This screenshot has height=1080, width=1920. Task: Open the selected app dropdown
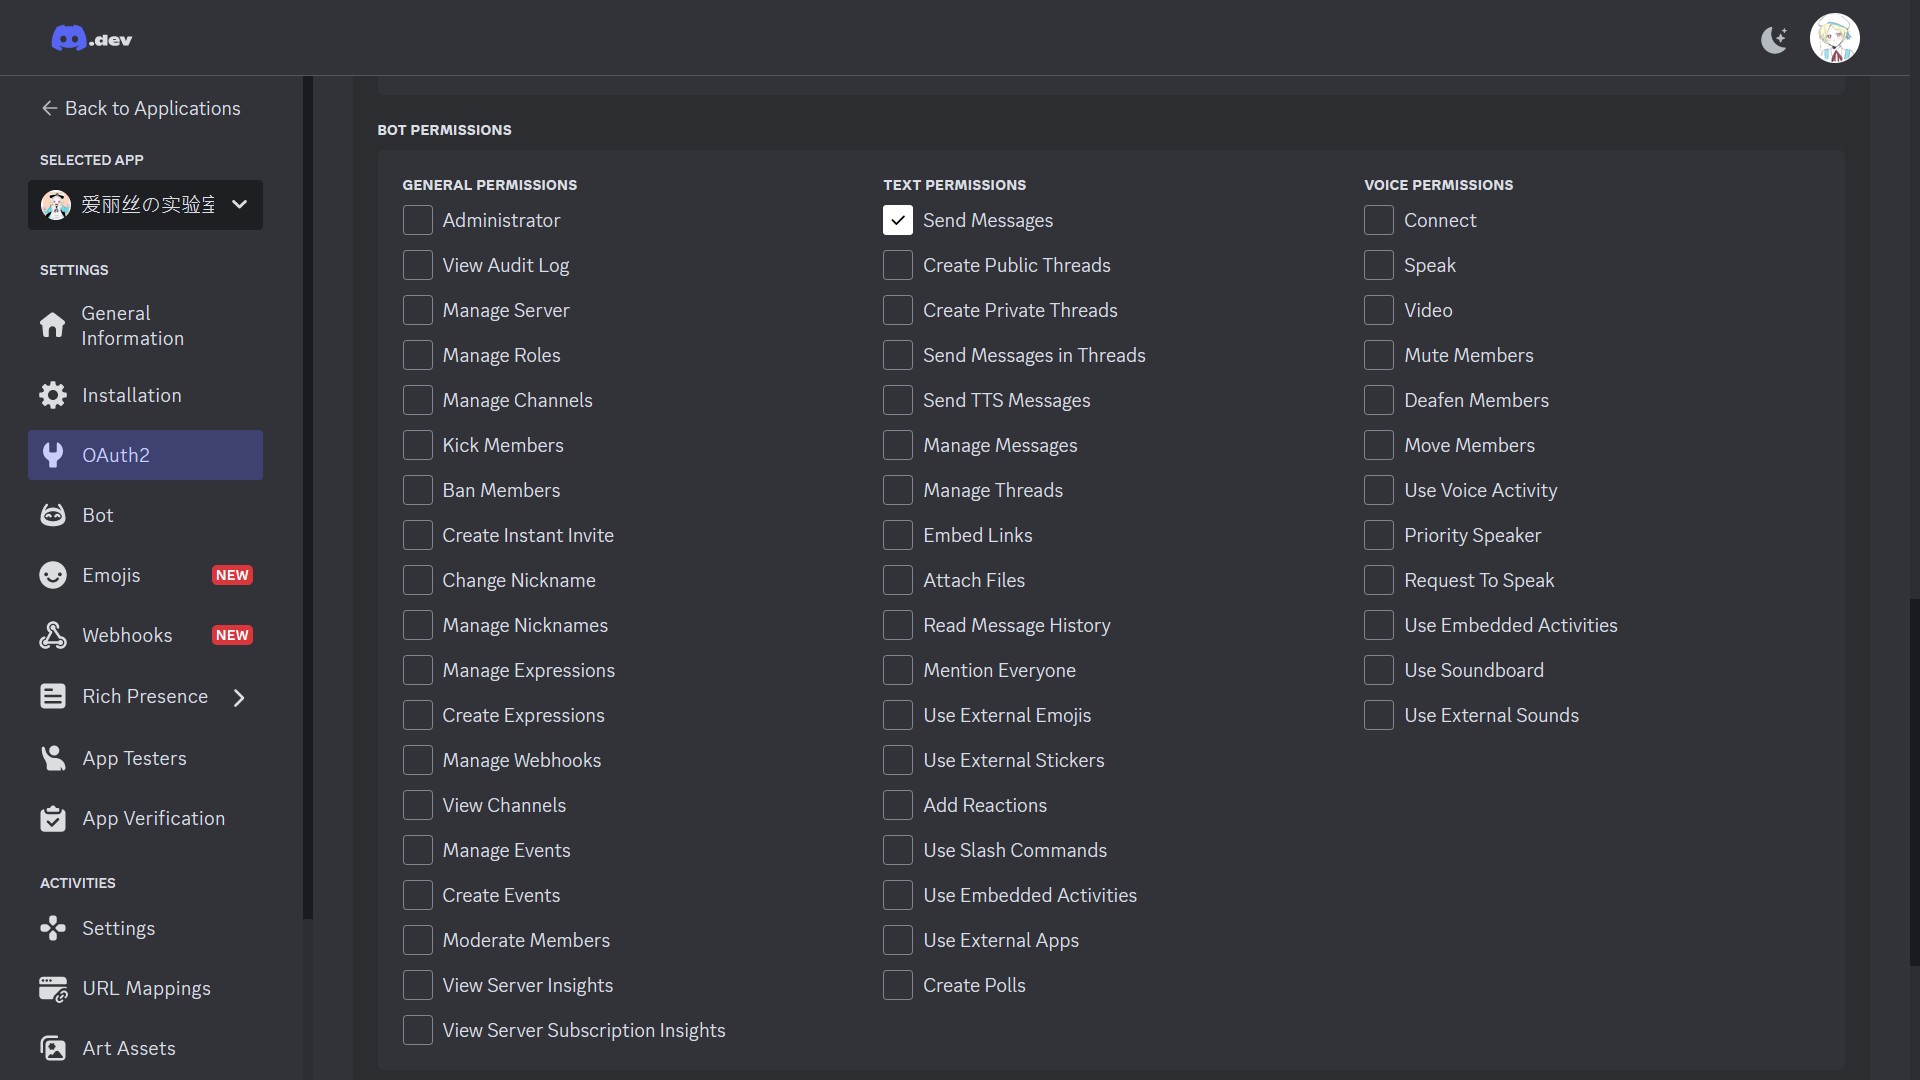145,205
